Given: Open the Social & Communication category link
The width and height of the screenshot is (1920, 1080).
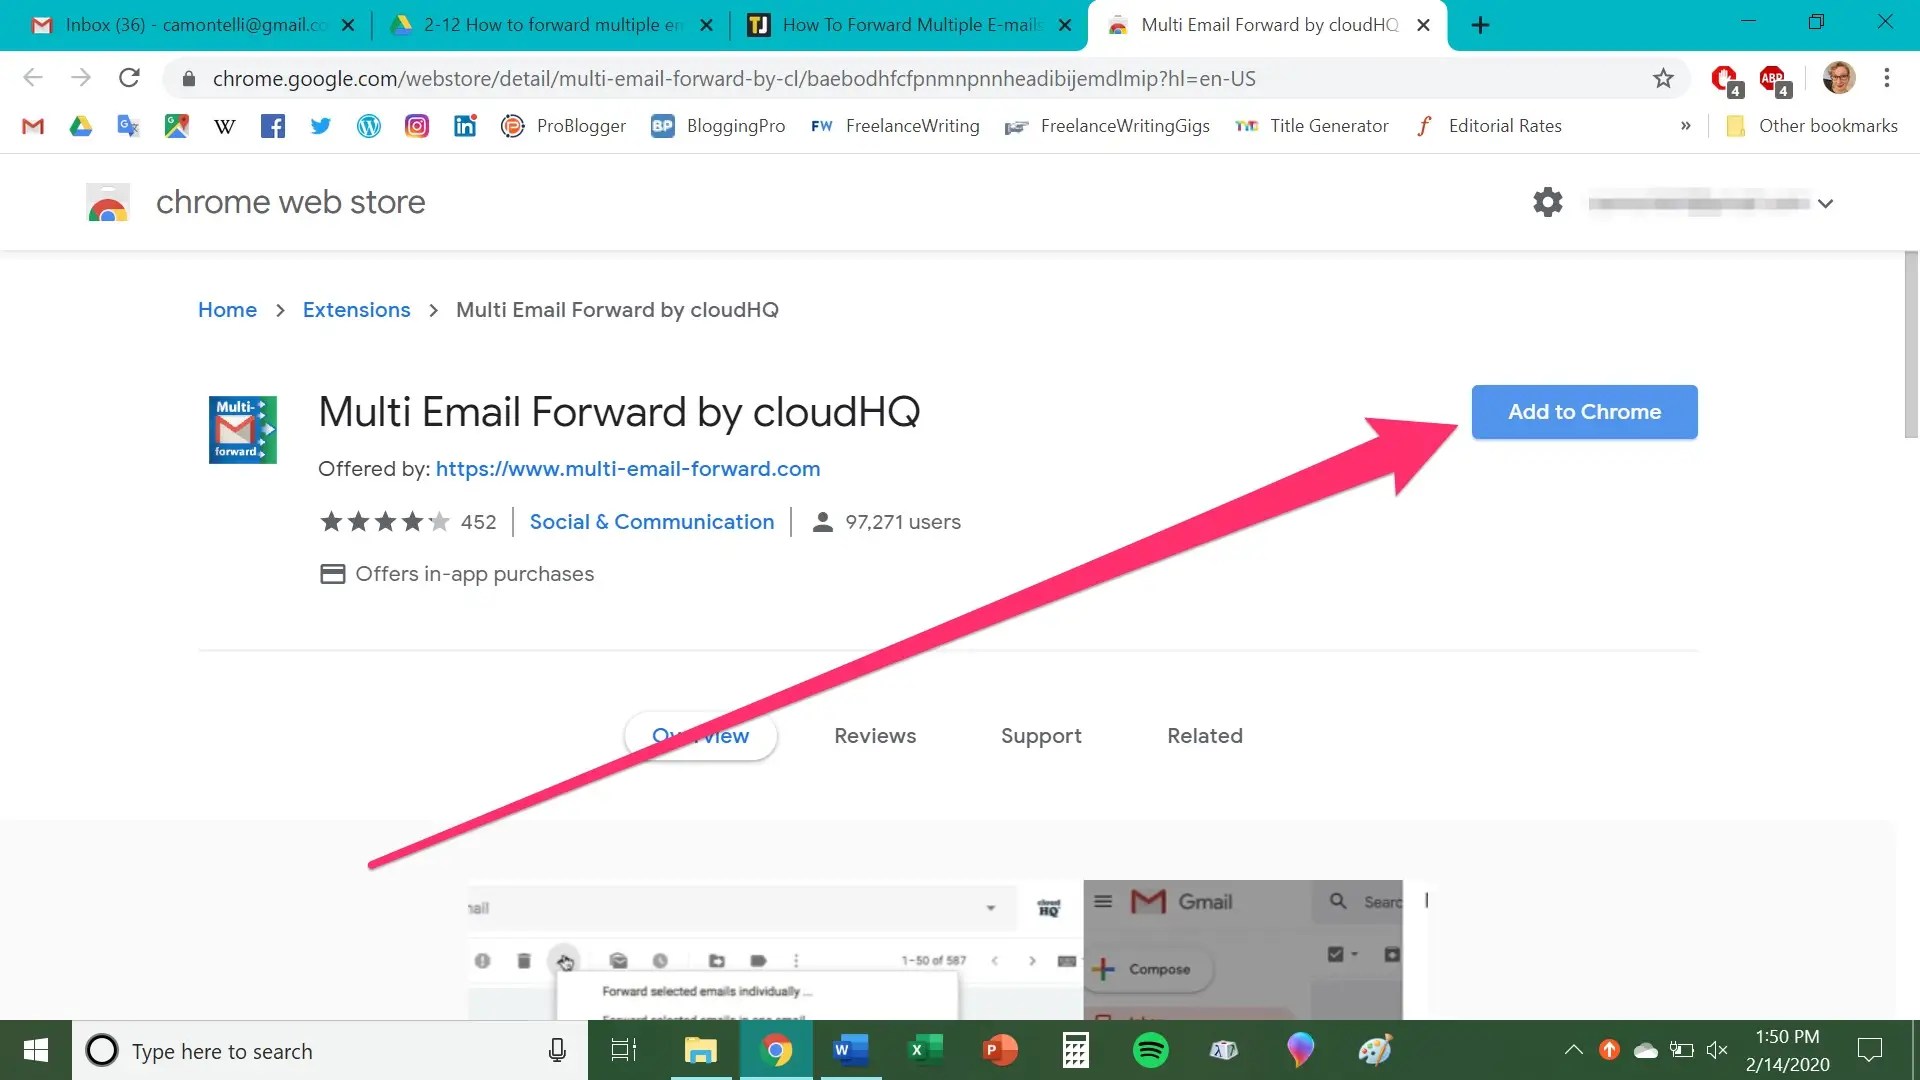Looking at the screenshot, I should 651,522.
